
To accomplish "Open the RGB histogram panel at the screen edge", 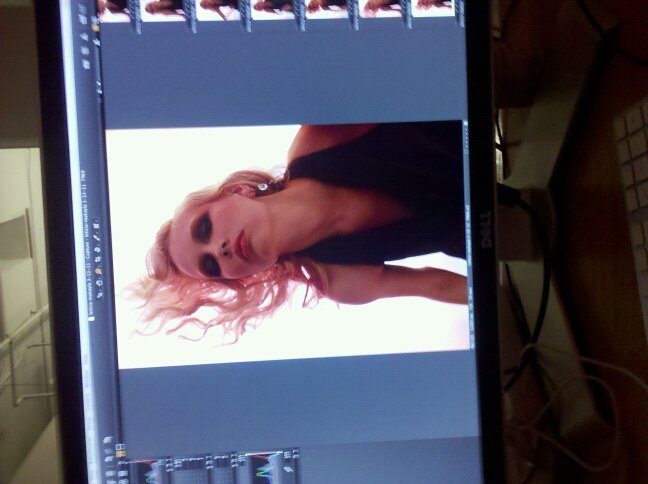I will pyautogui.click(x=151, y=472).
